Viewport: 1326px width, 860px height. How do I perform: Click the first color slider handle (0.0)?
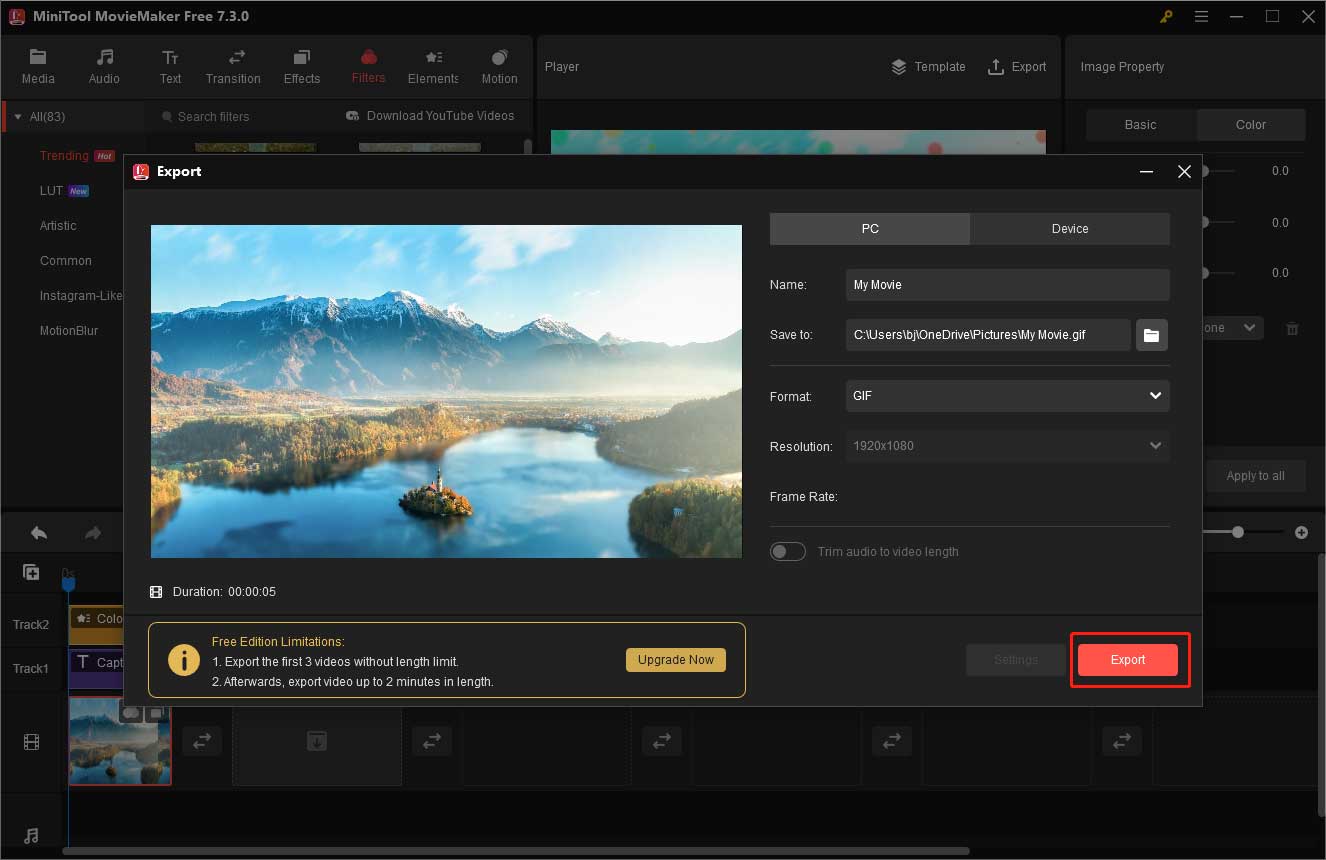(x=1204, y=171)
